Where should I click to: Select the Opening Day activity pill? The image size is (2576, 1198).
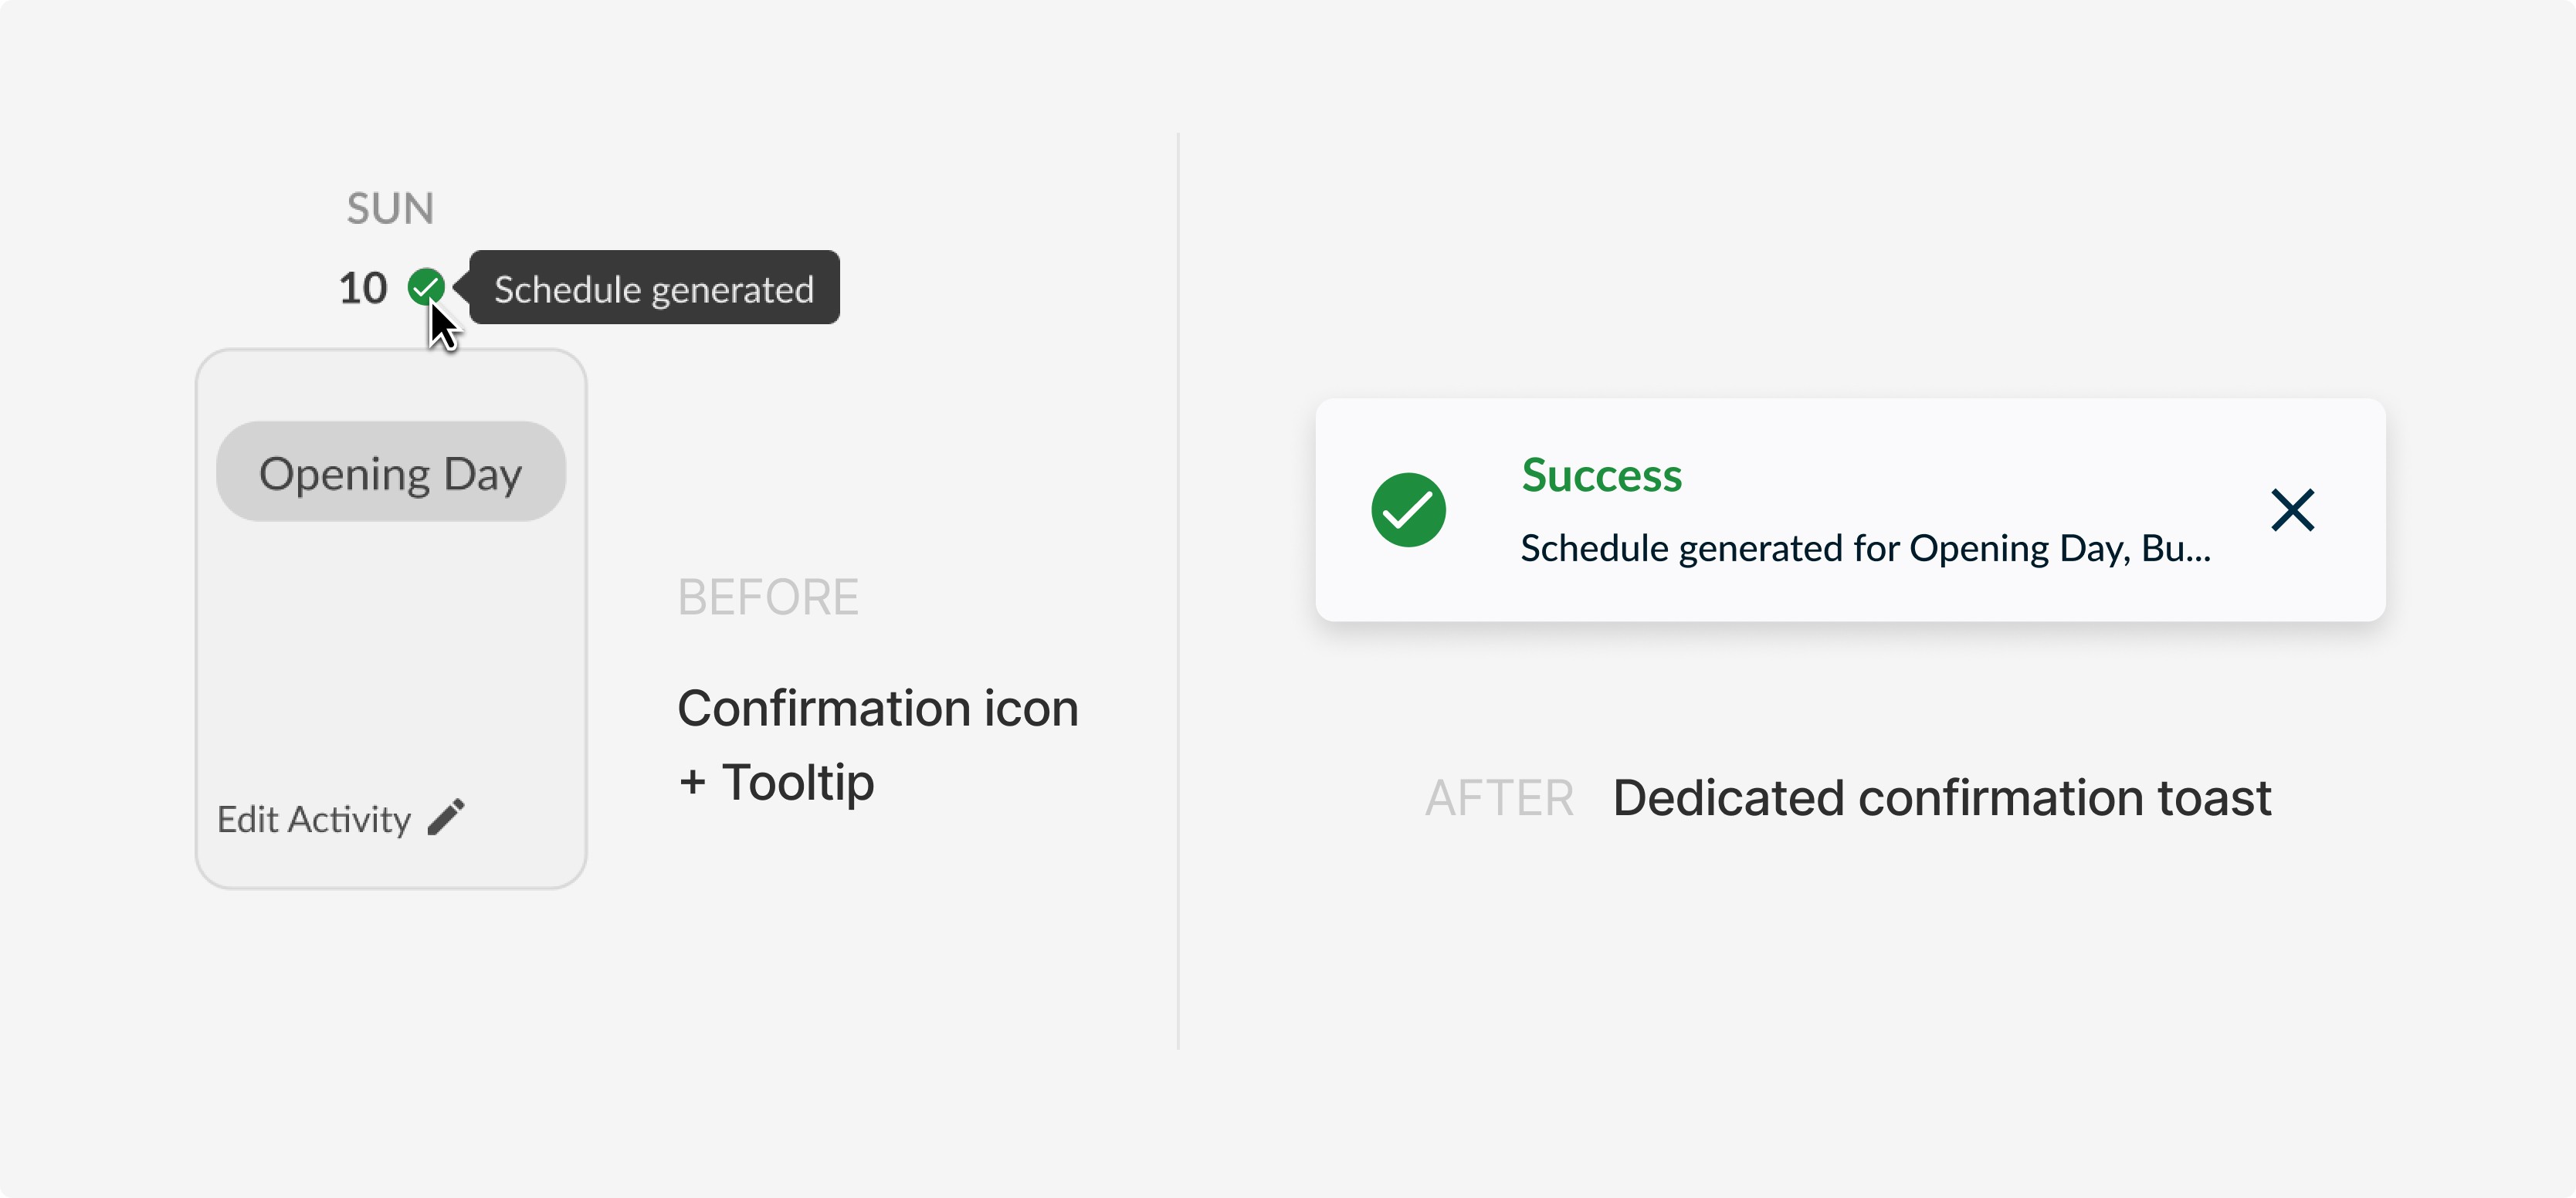coord(390,472)
